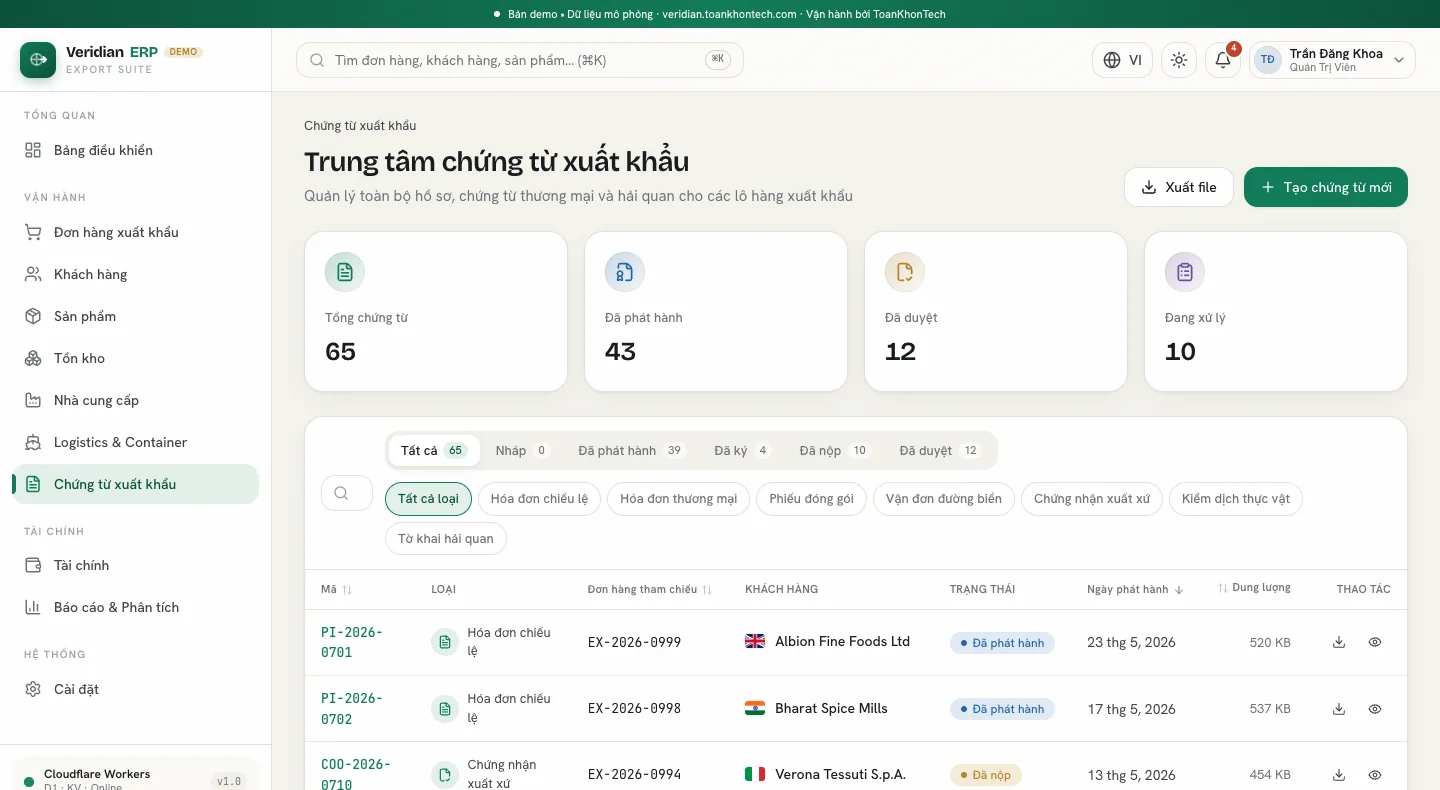The width and height of the screenshot is (1440, 790).
Task: Focus the global search field
Action: 520,60
